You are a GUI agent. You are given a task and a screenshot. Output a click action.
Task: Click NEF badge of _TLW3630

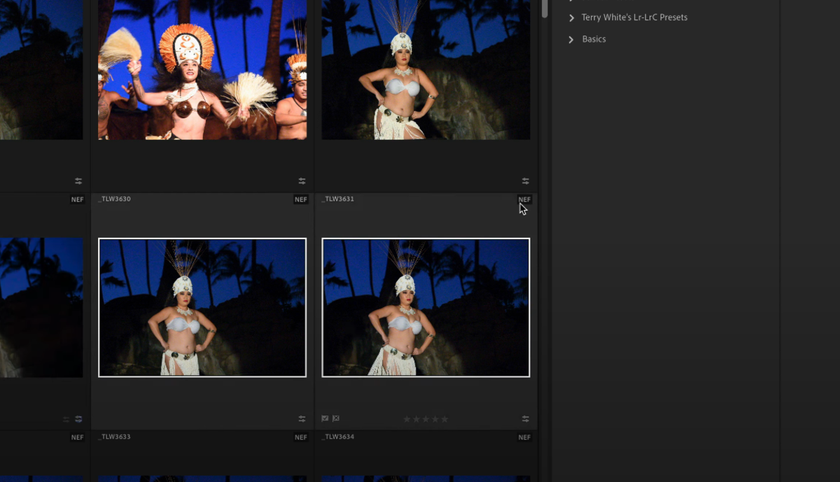(301, 199)
